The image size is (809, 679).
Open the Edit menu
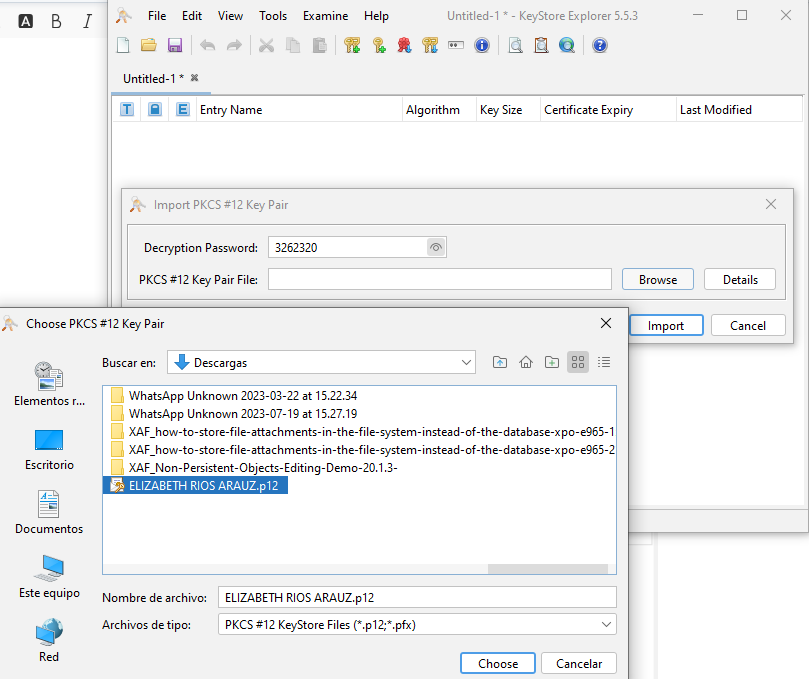(x=192, y=16)
